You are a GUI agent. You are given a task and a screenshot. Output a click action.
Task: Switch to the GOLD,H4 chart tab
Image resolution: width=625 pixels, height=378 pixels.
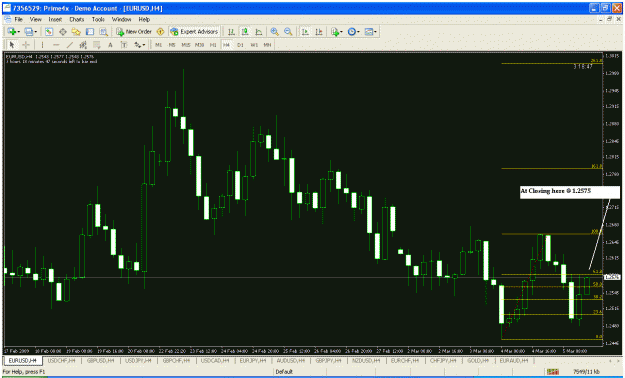[478, 360]
